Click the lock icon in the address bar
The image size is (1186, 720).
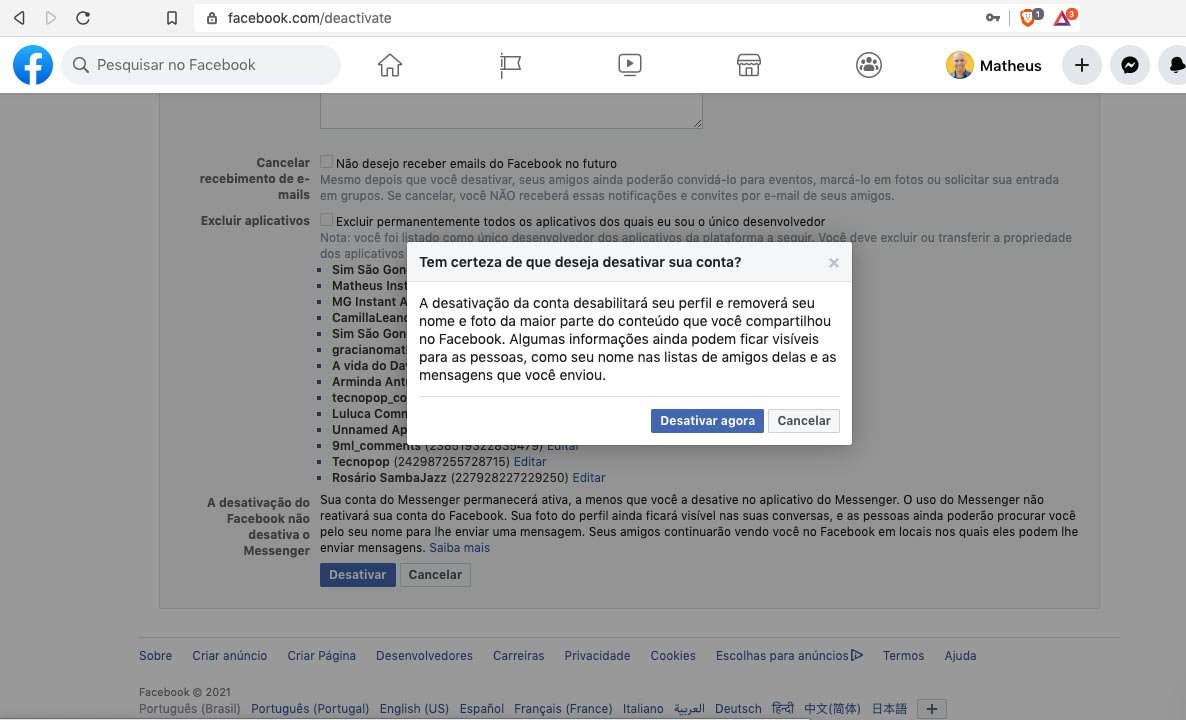pyautogui.click(x=213, y=18)
